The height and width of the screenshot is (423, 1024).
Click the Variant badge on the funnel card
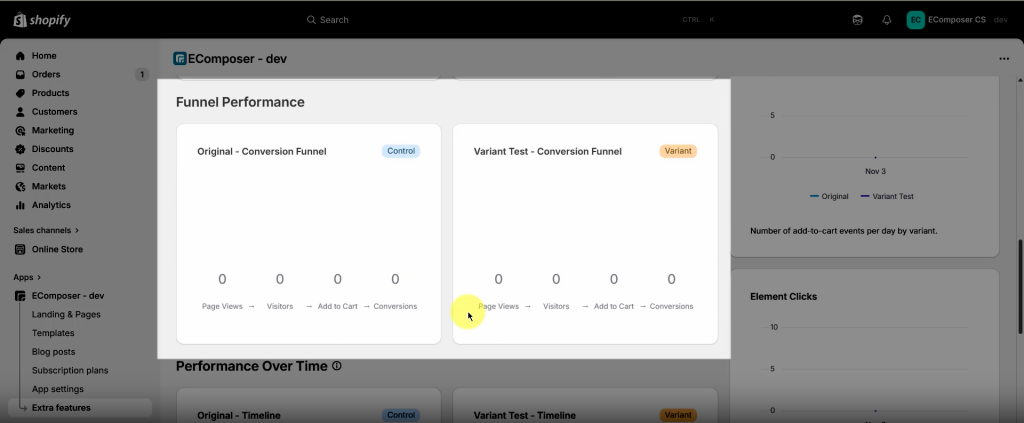point(678,151)
